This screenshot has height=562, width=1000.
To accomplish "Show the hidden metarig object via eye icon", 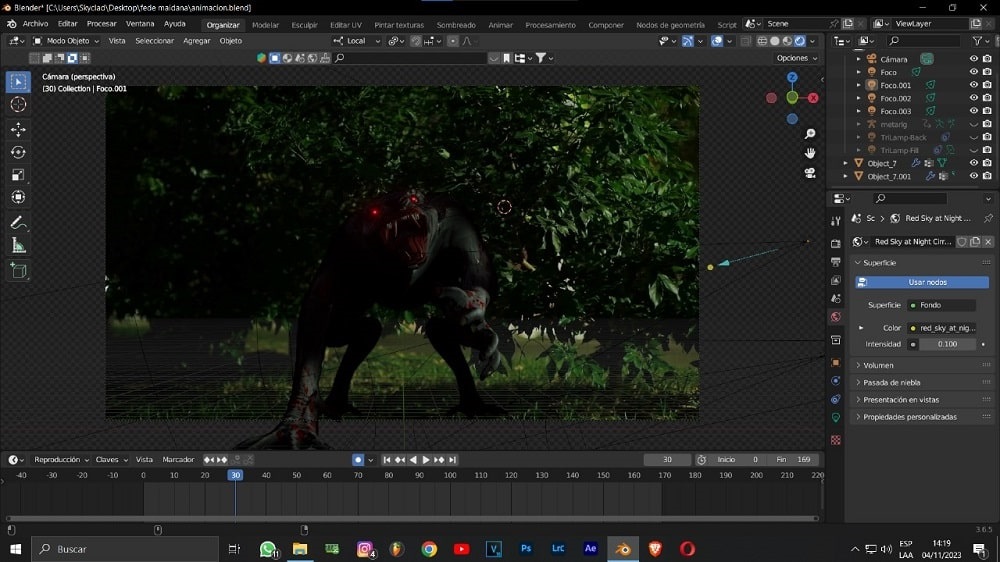I will (x=973, y=124).
